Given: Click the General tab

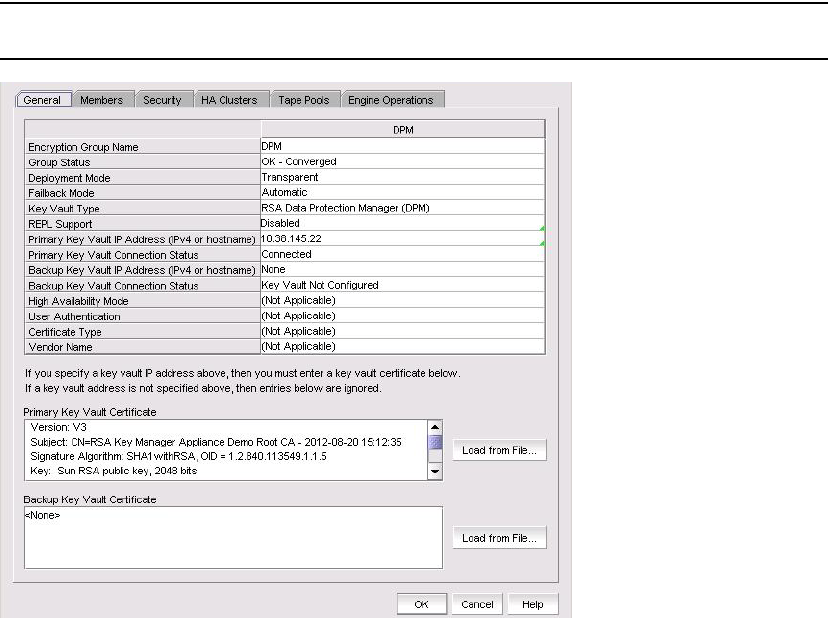Looking at the screenshot, I should [42, 100].
